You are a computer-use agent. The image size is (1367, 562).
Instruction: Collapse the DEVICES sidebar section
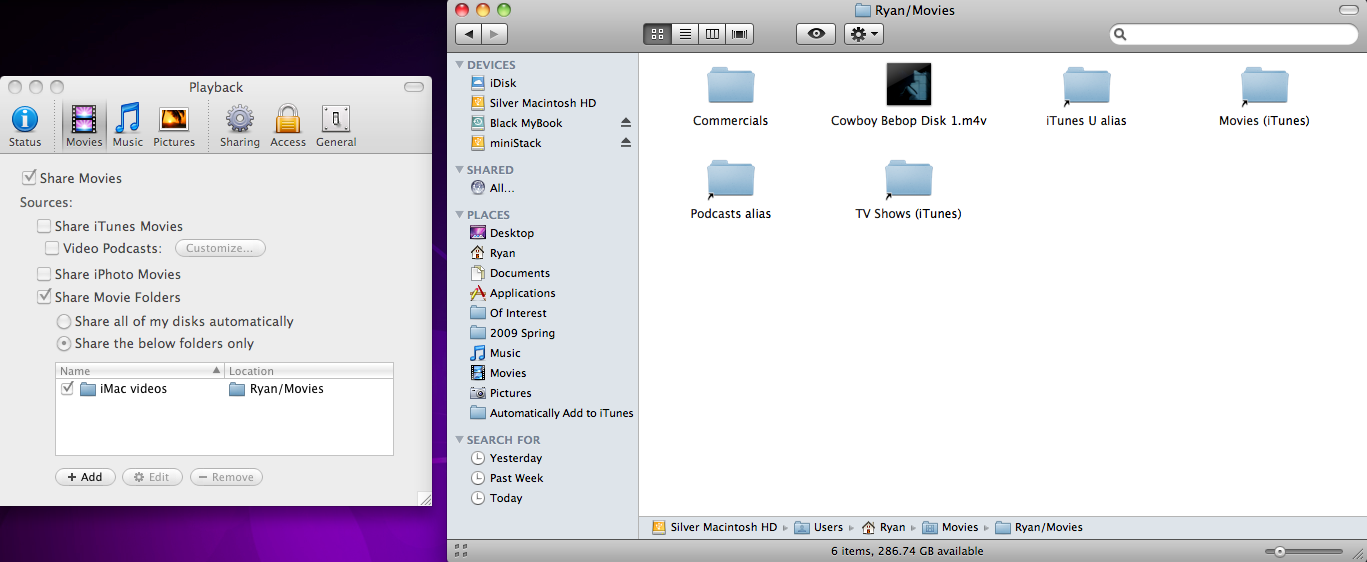pos(460,65)
